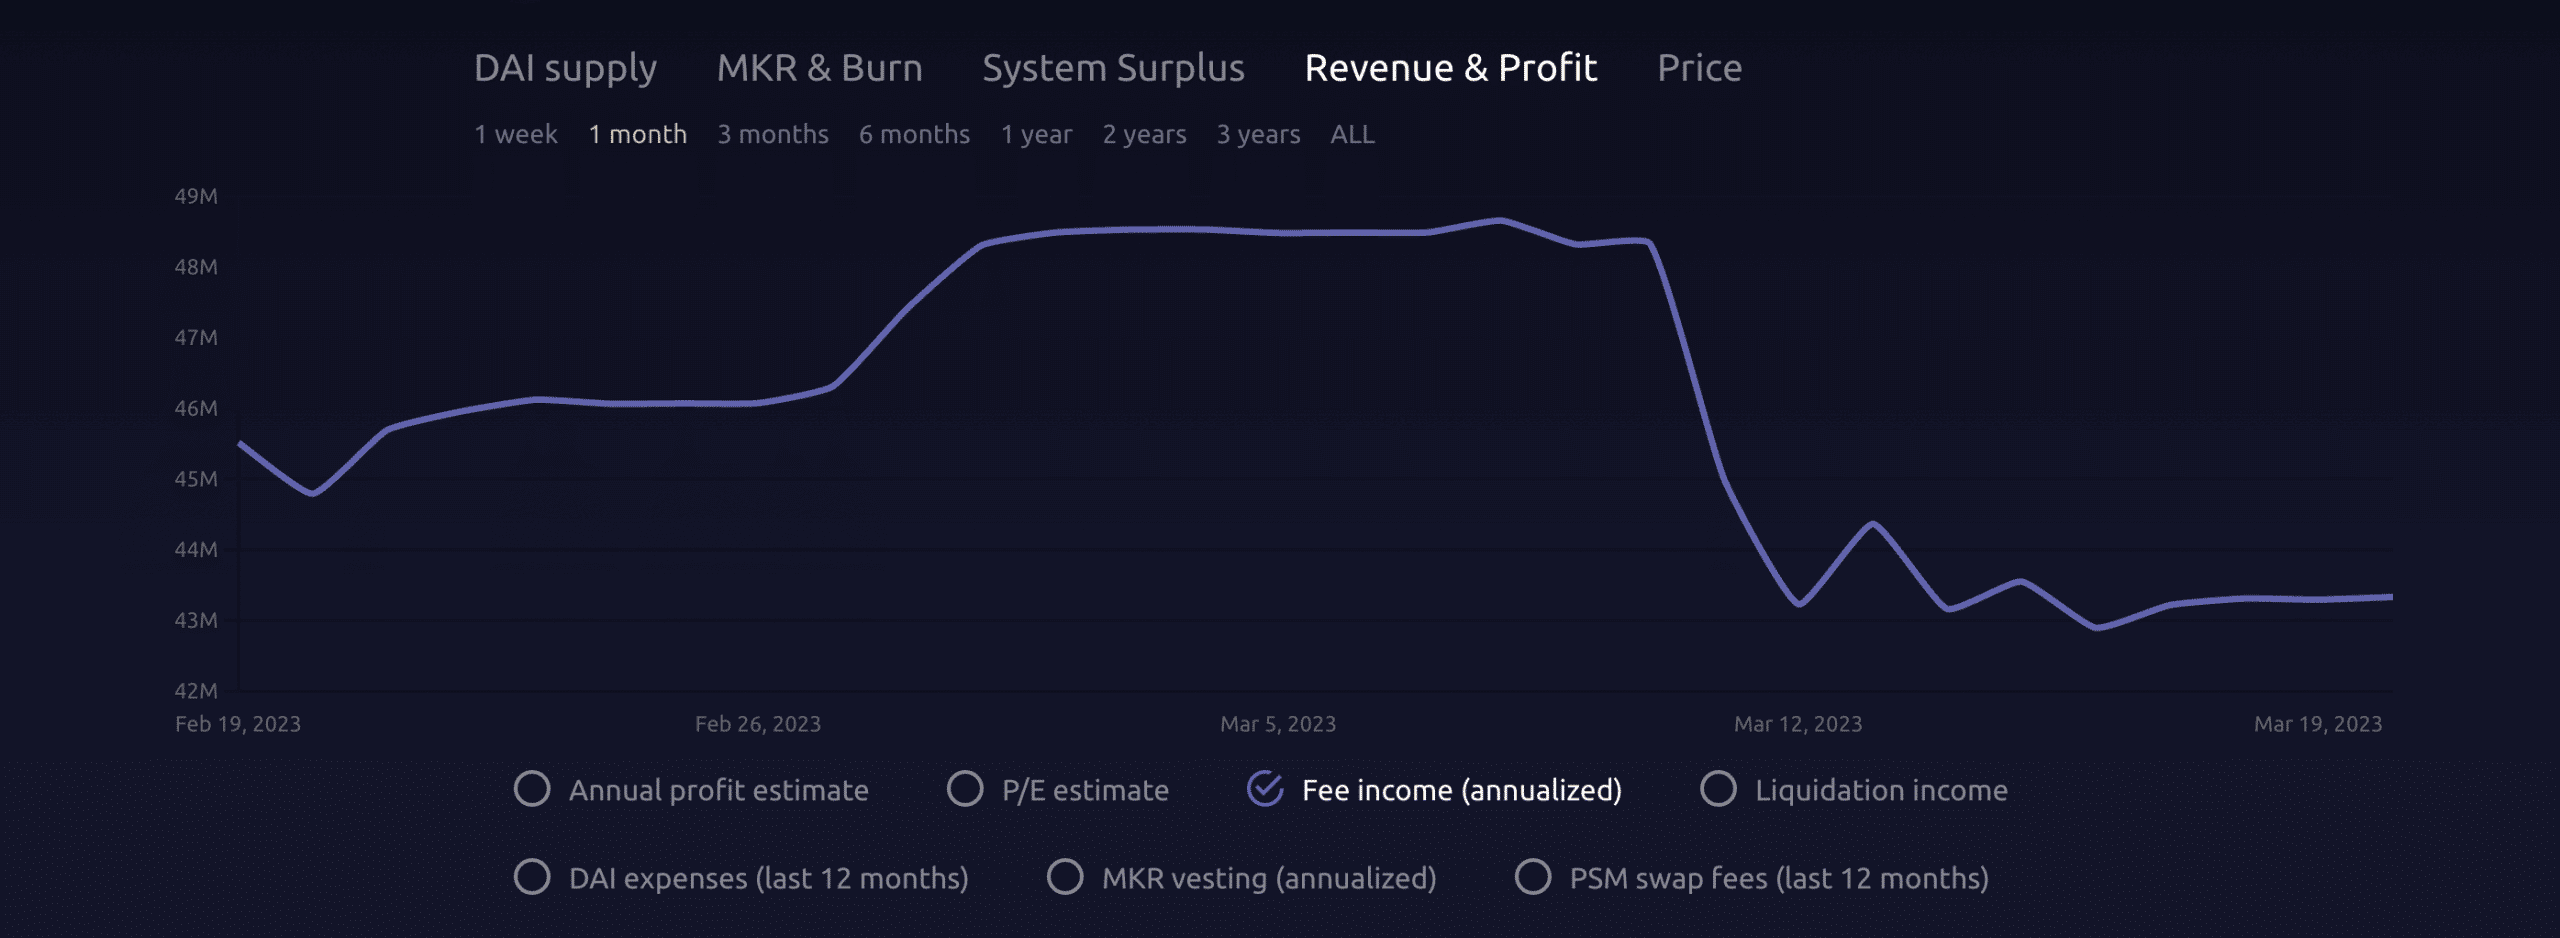Viewport: 2560px width, 938px height.
Task: Pick the 3 years range
Action: click(1258, 134)
